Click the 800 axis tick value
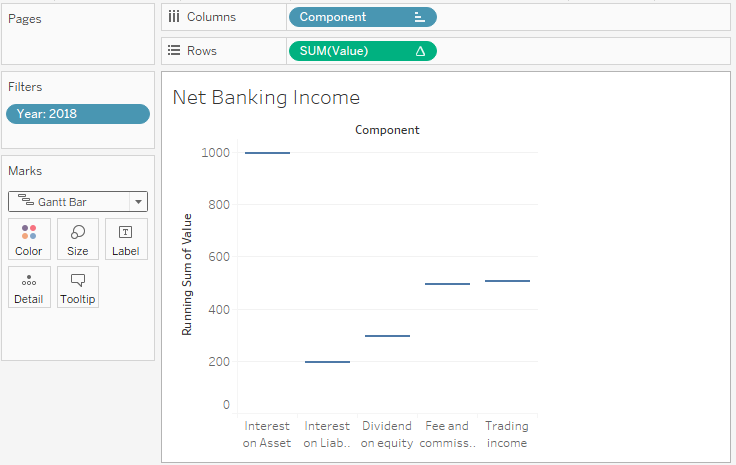Image resolution: width=736 pixels, height=465 pixels. pos(219,205)
